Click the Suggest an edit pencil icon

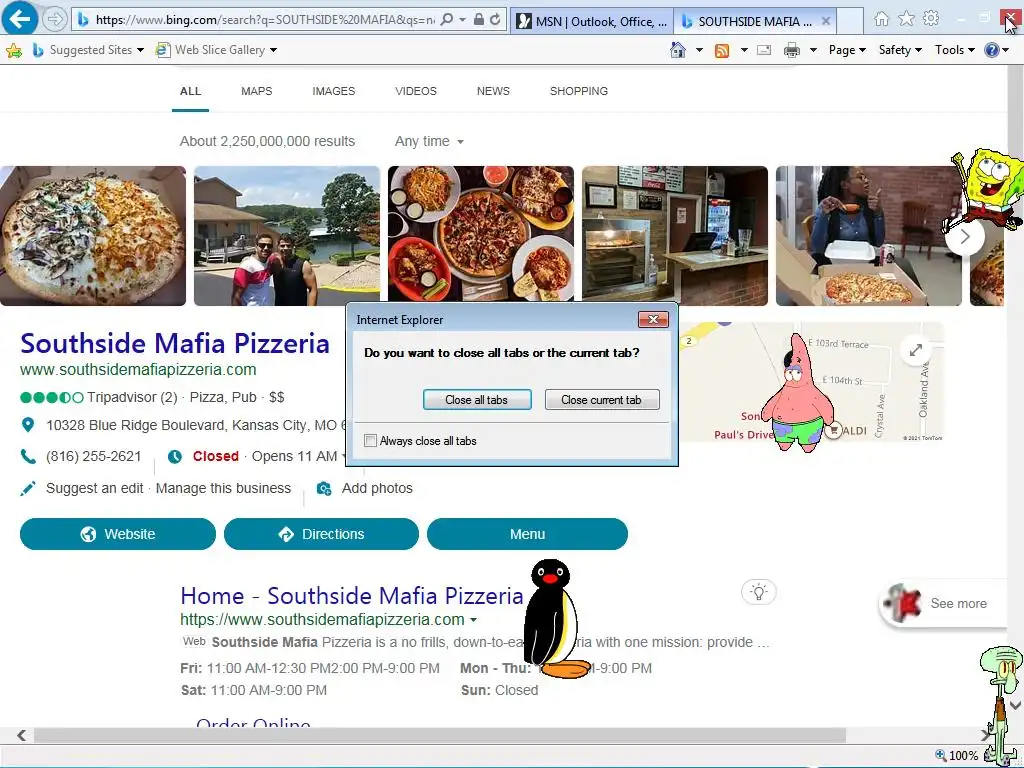27,488
